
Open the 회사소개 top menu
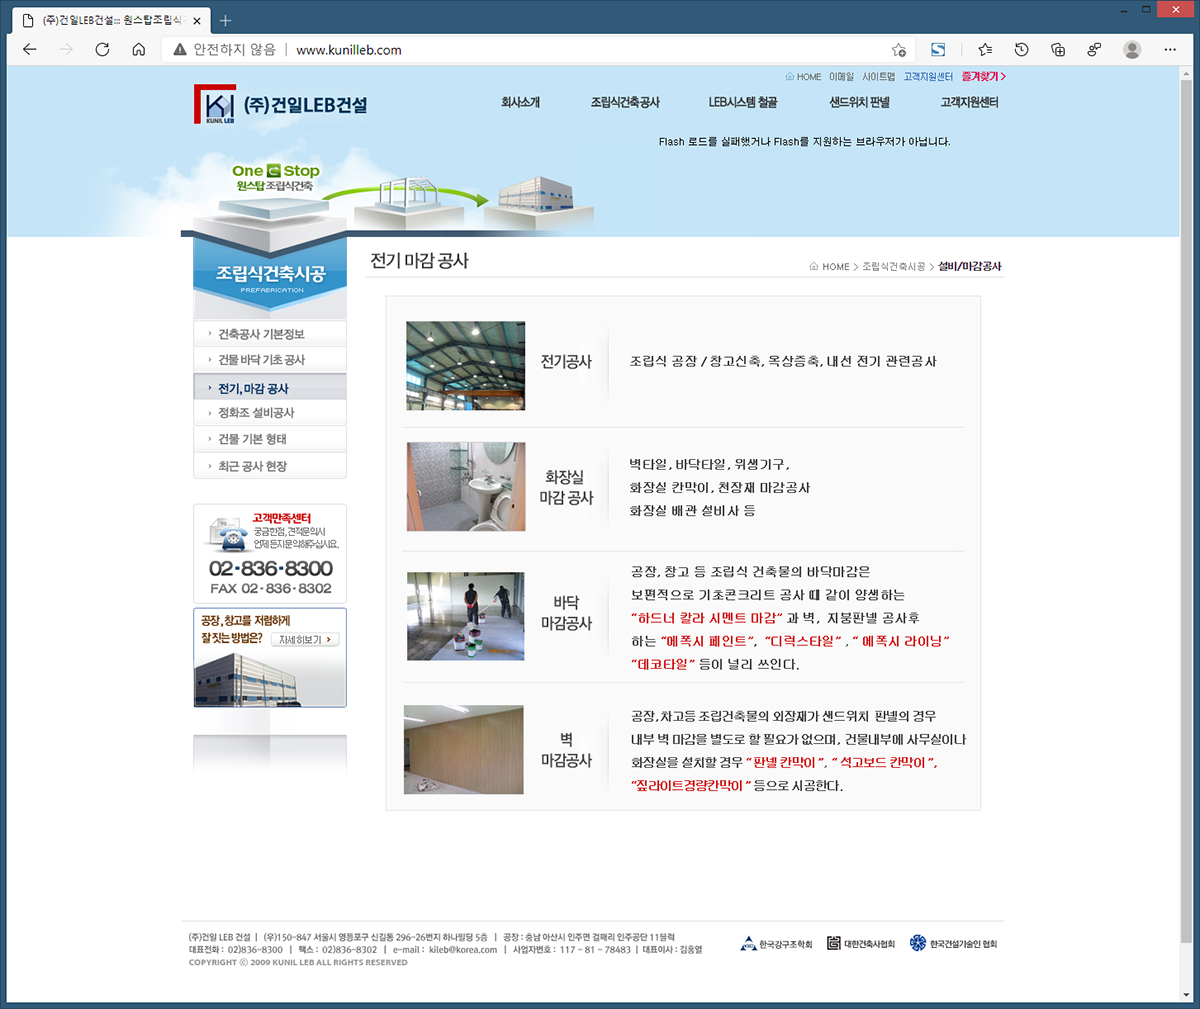pos(520,102)
